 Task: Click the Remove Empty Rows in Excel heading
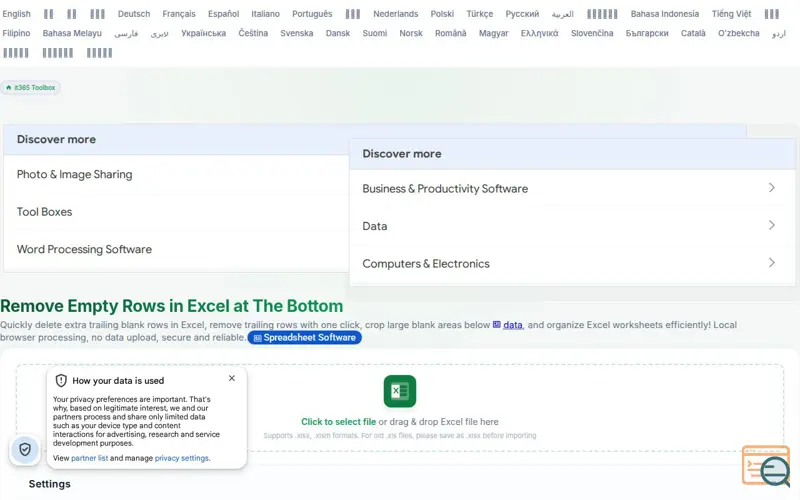[171, 306]
